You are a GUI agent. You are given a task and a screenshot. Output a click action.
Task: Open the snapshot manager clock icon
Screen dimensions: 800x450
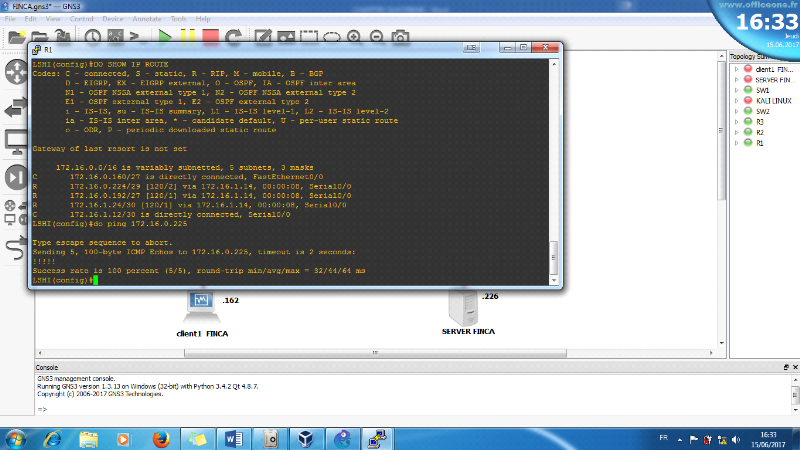(92, 37)
